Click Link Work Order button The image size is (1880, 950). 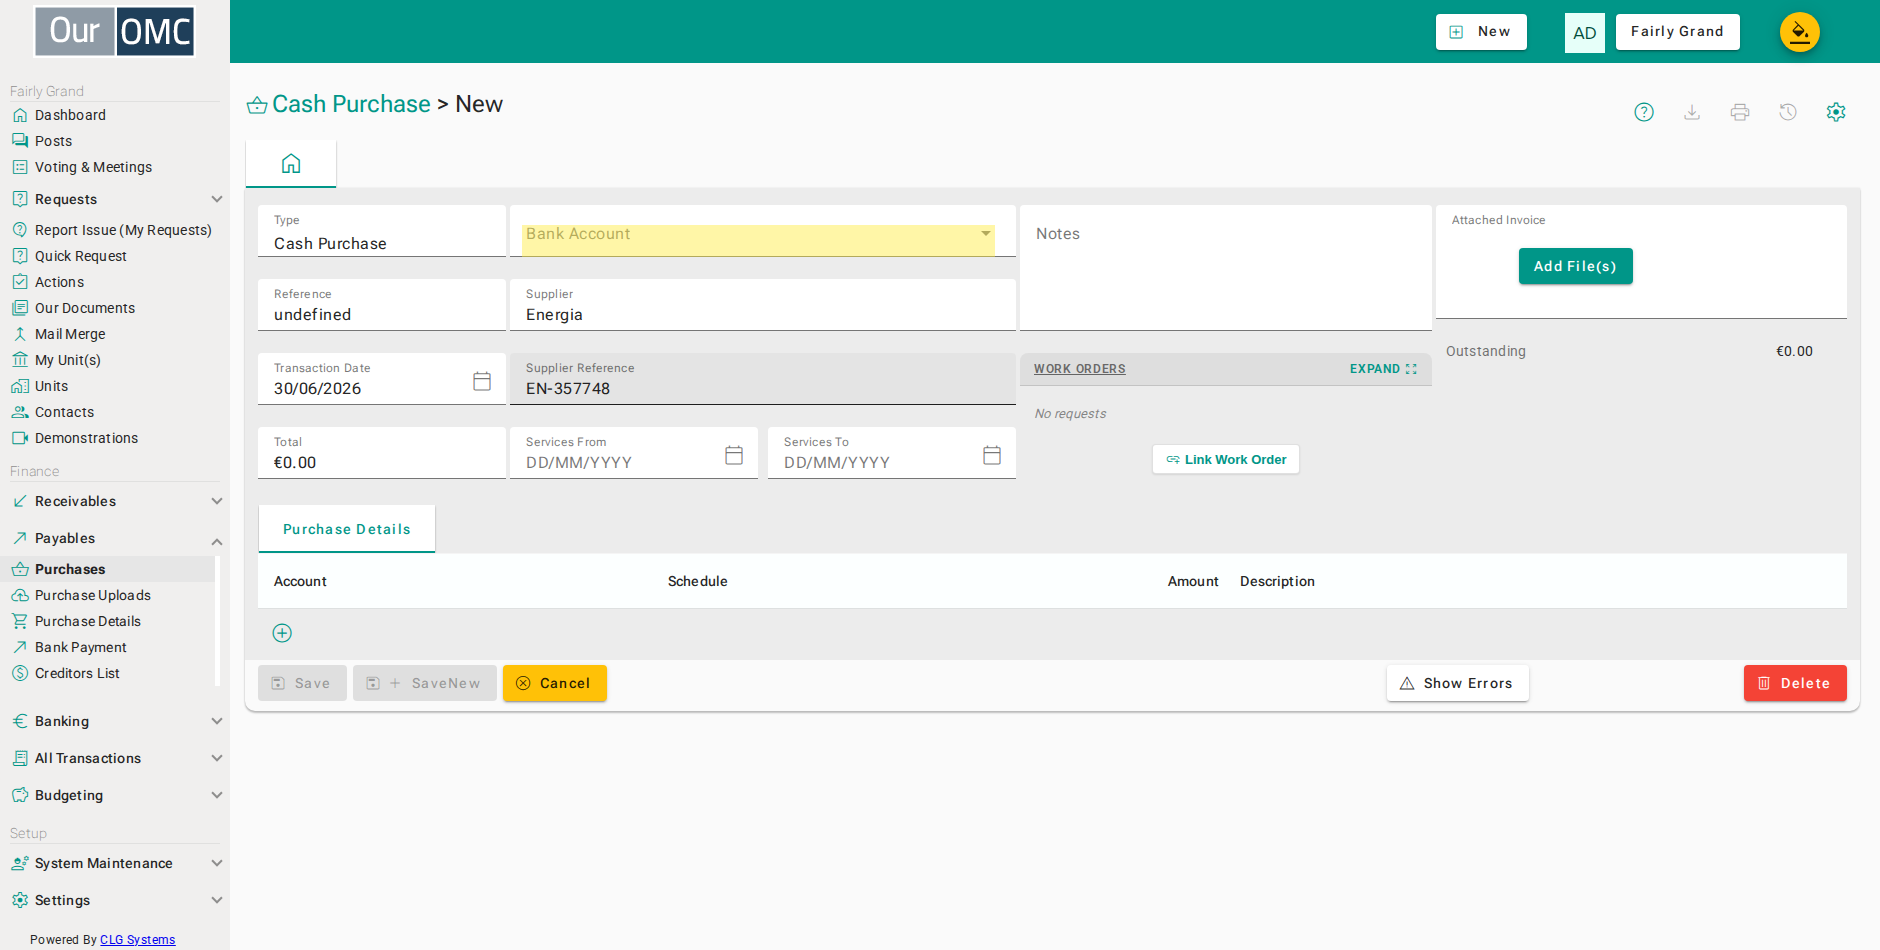(x=1226, y=460)
